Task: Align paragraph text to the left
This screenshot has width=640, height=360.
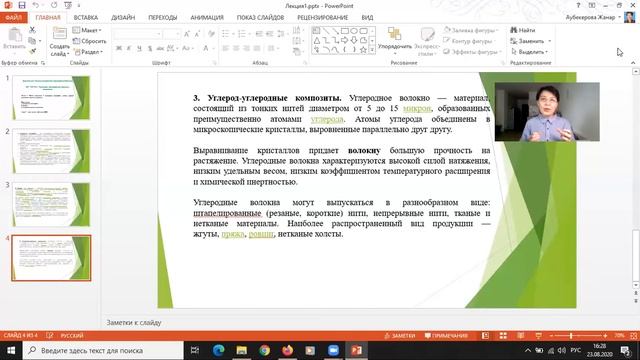Action: tap(225, 49)
